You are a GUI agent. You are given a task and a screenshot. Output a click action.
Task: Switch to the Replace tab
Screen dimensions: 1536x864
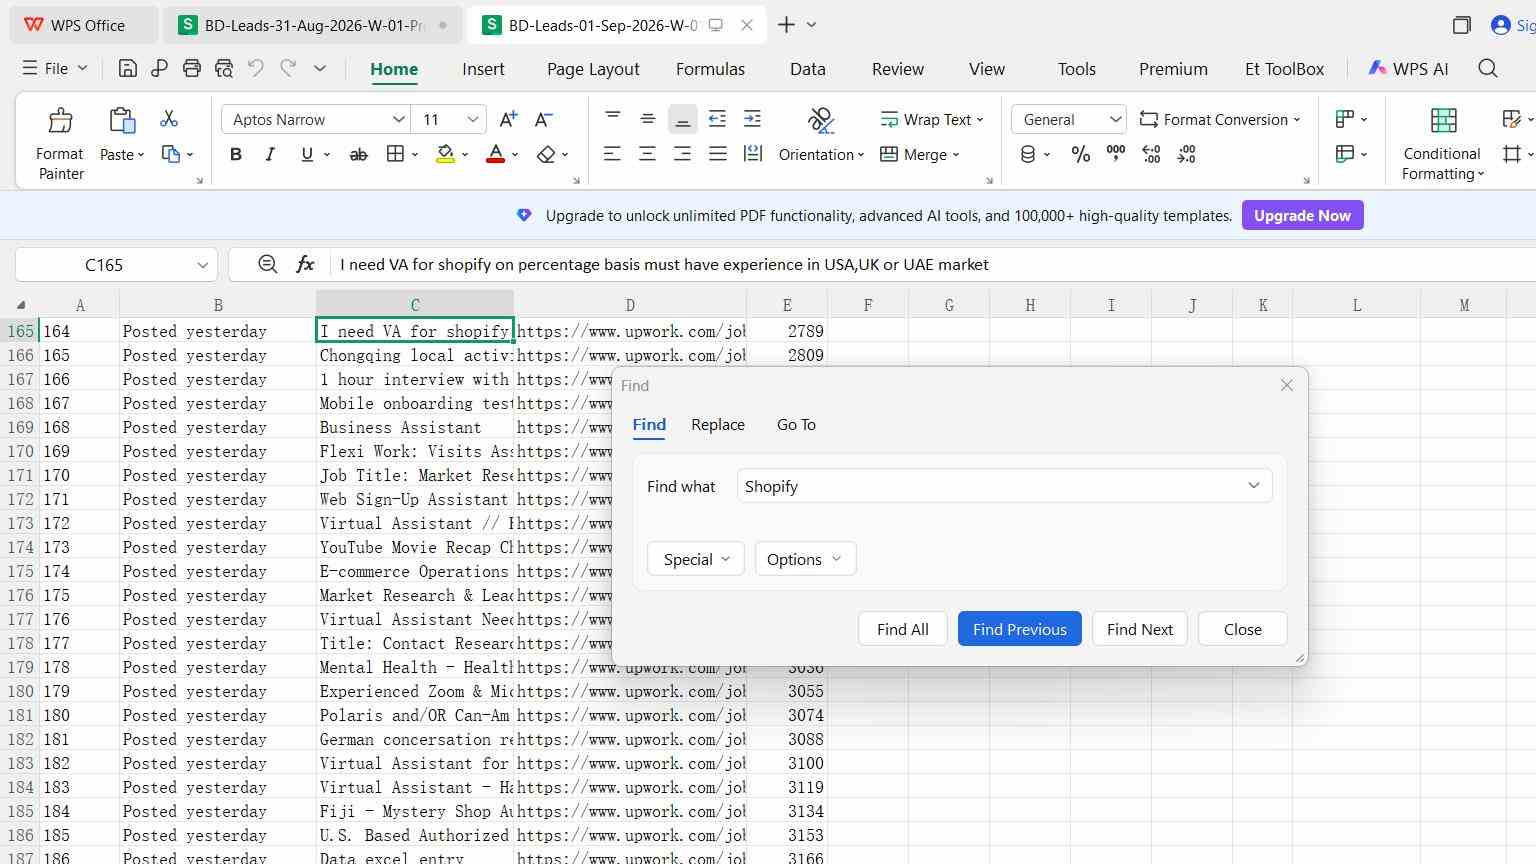718,425
